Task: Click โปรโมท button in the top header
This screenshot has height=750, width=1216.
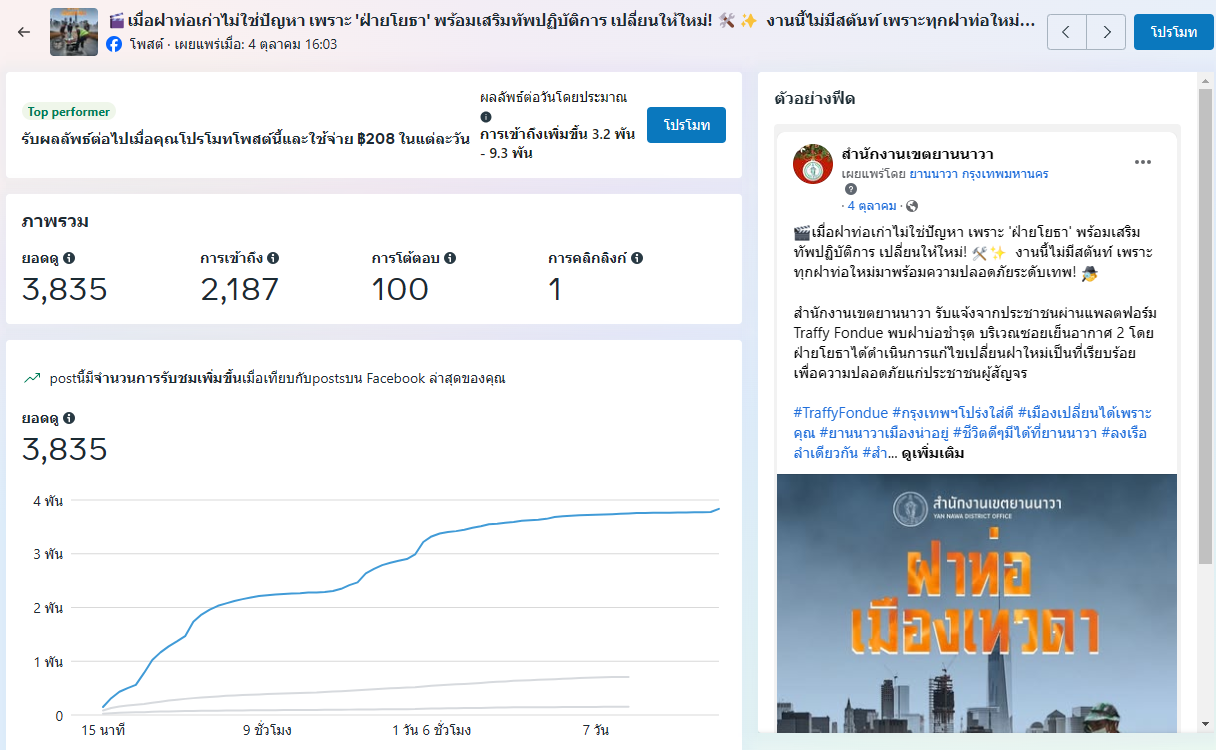Action: tap(1173, 32)
